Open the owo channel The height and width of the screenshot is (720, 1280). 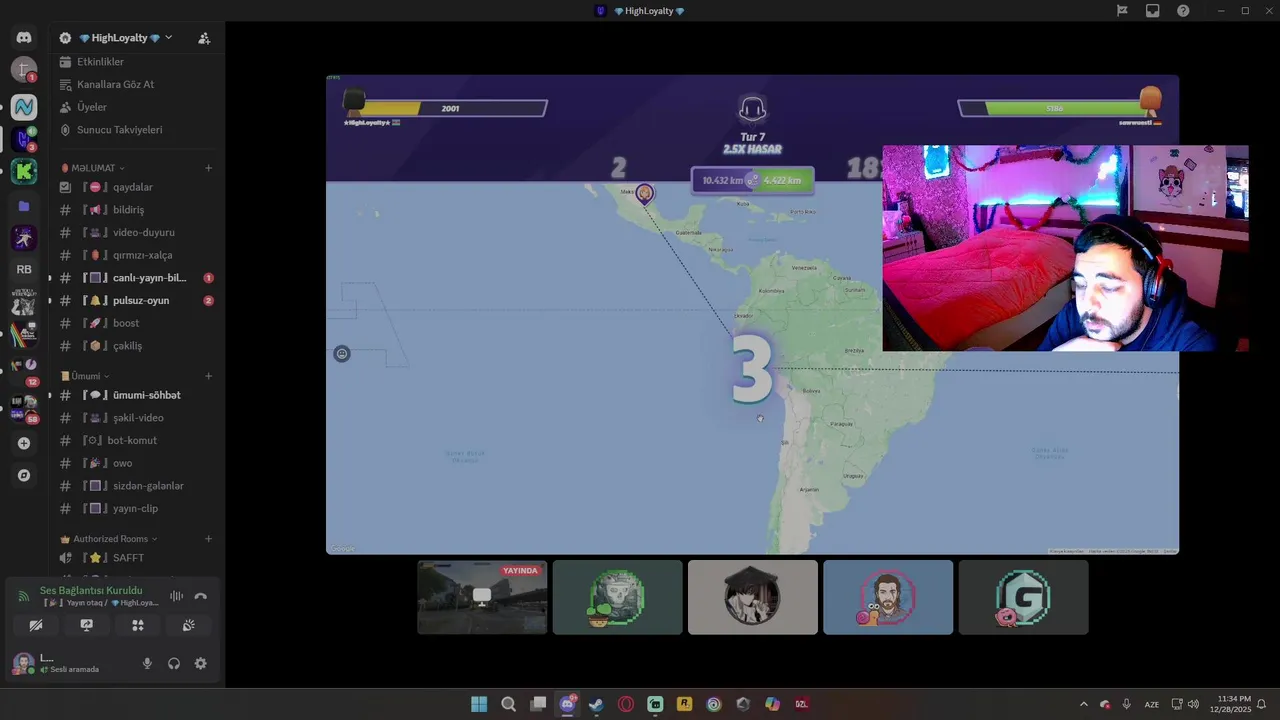136,463
